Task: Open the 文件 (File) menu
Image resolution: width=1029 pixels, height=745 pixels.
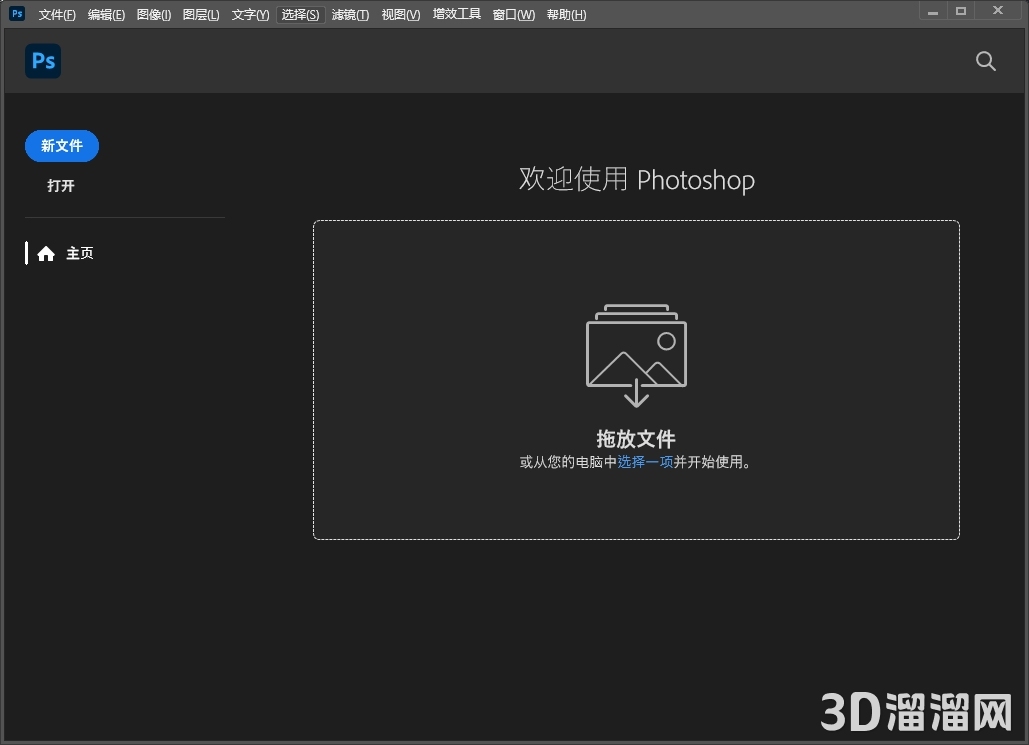Action: pyautogui.click(x=55, y=14)
